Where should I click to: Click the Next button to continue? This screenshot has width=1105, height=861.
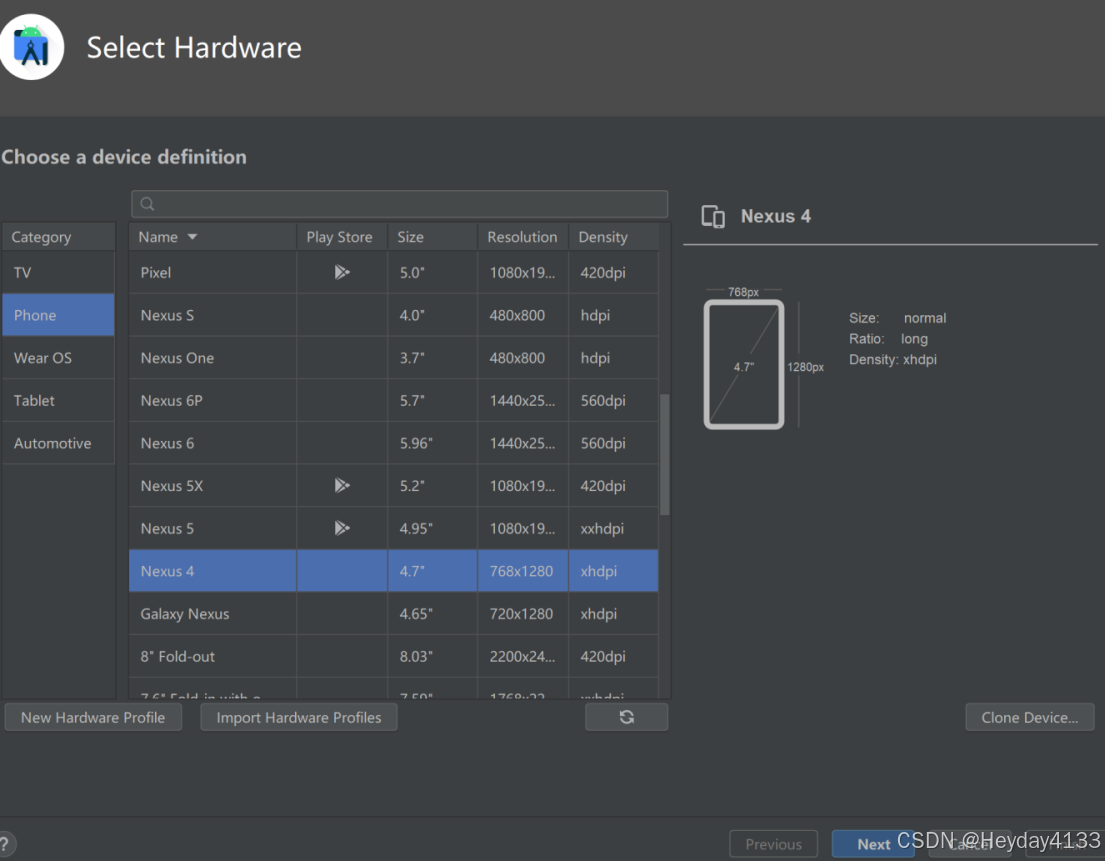tap(871, 843)
